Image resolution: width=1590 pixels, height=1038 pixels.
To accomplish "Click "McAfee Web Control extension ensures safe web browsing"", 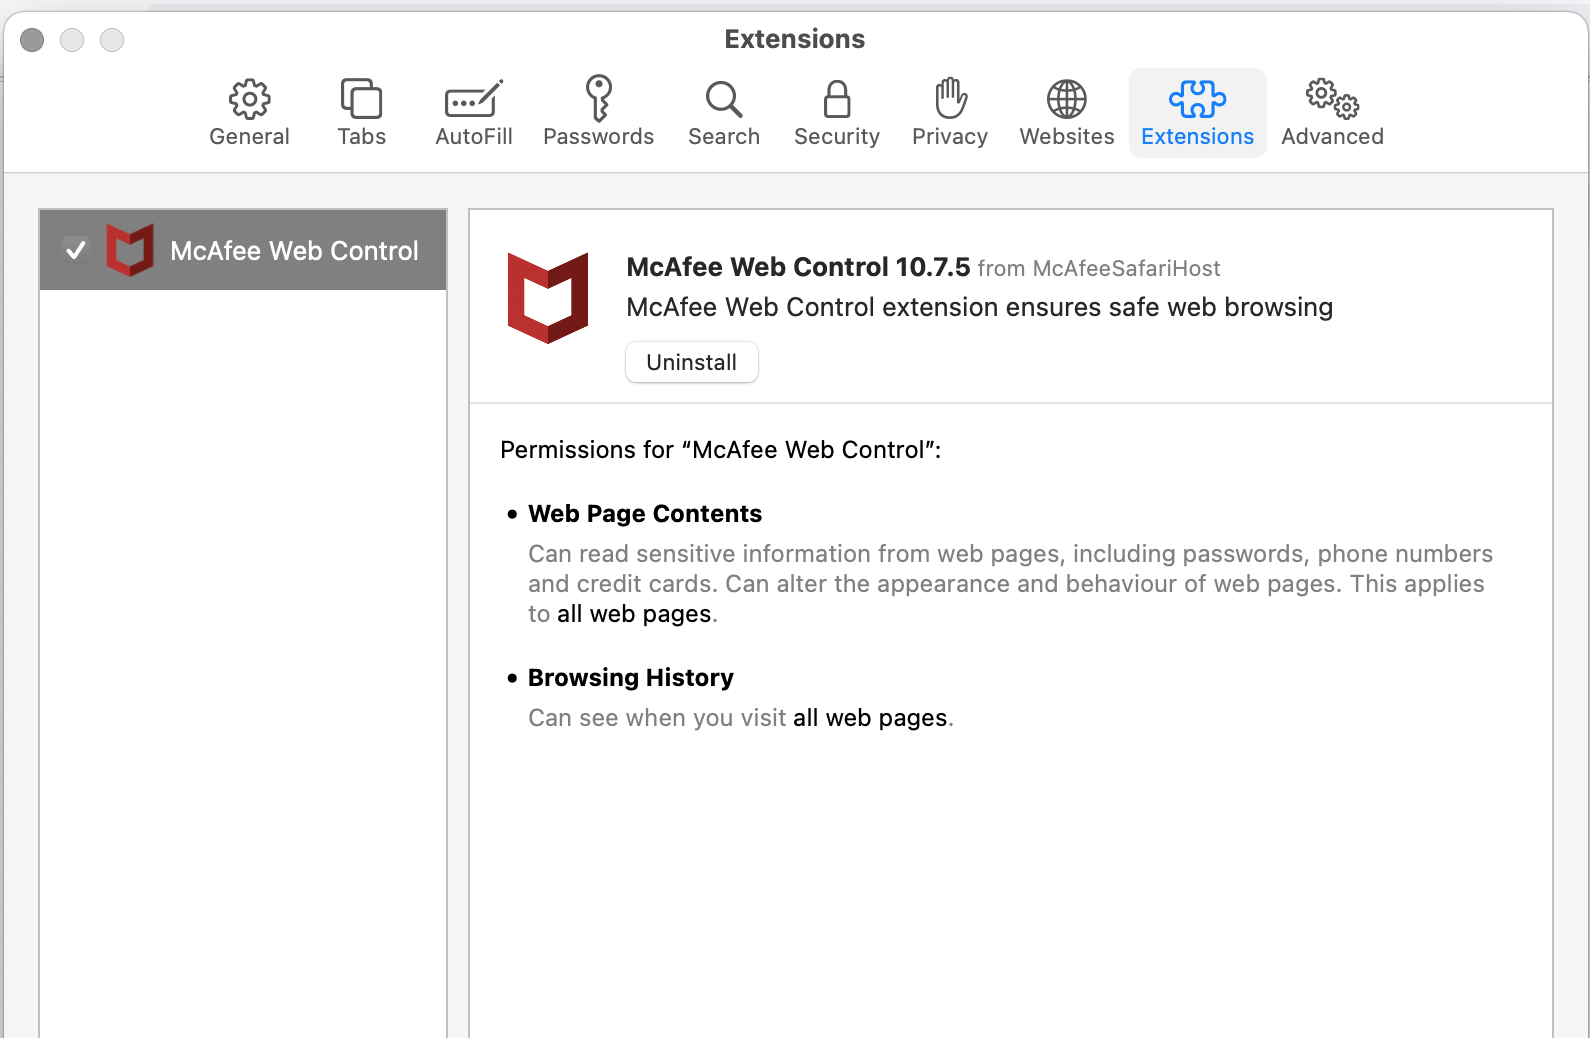I will tap(980, 307).
